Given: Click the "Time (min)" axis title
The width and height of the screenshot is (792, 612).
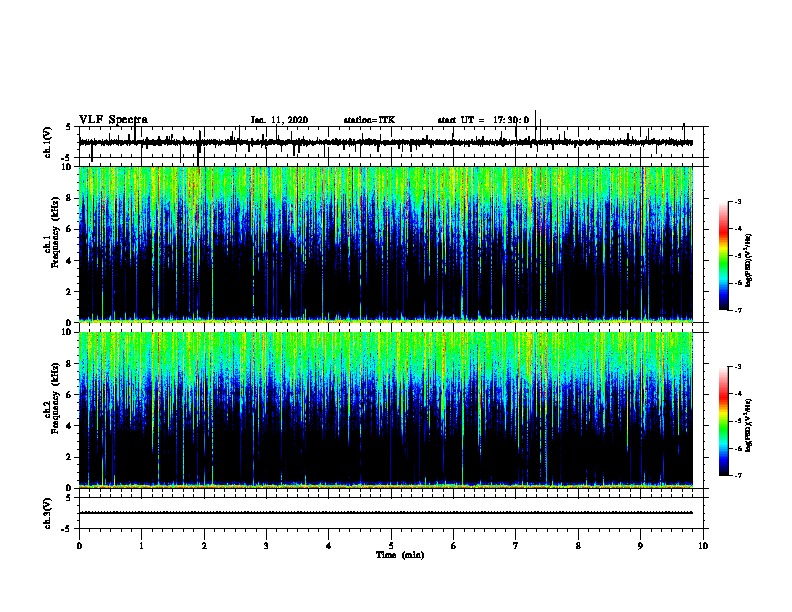Looking at the screenshot, I should [x=400, y=555].
